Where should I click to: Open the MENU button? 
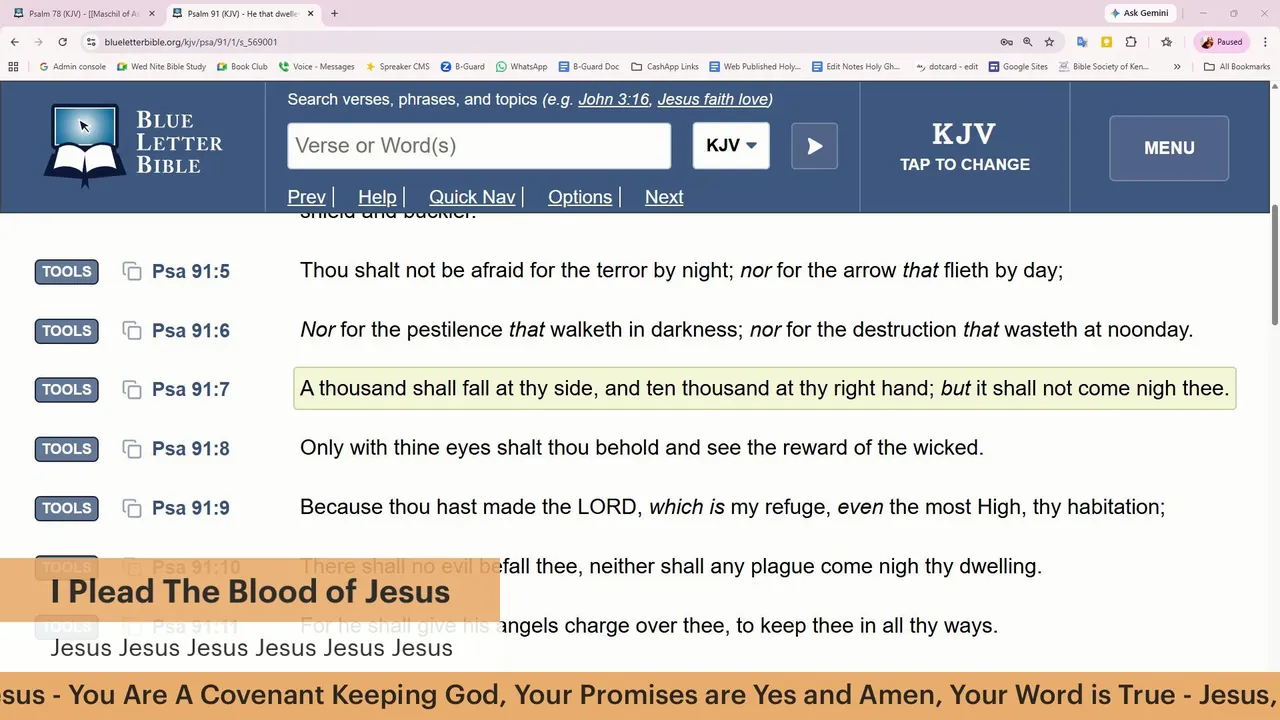coord(1169,148)
